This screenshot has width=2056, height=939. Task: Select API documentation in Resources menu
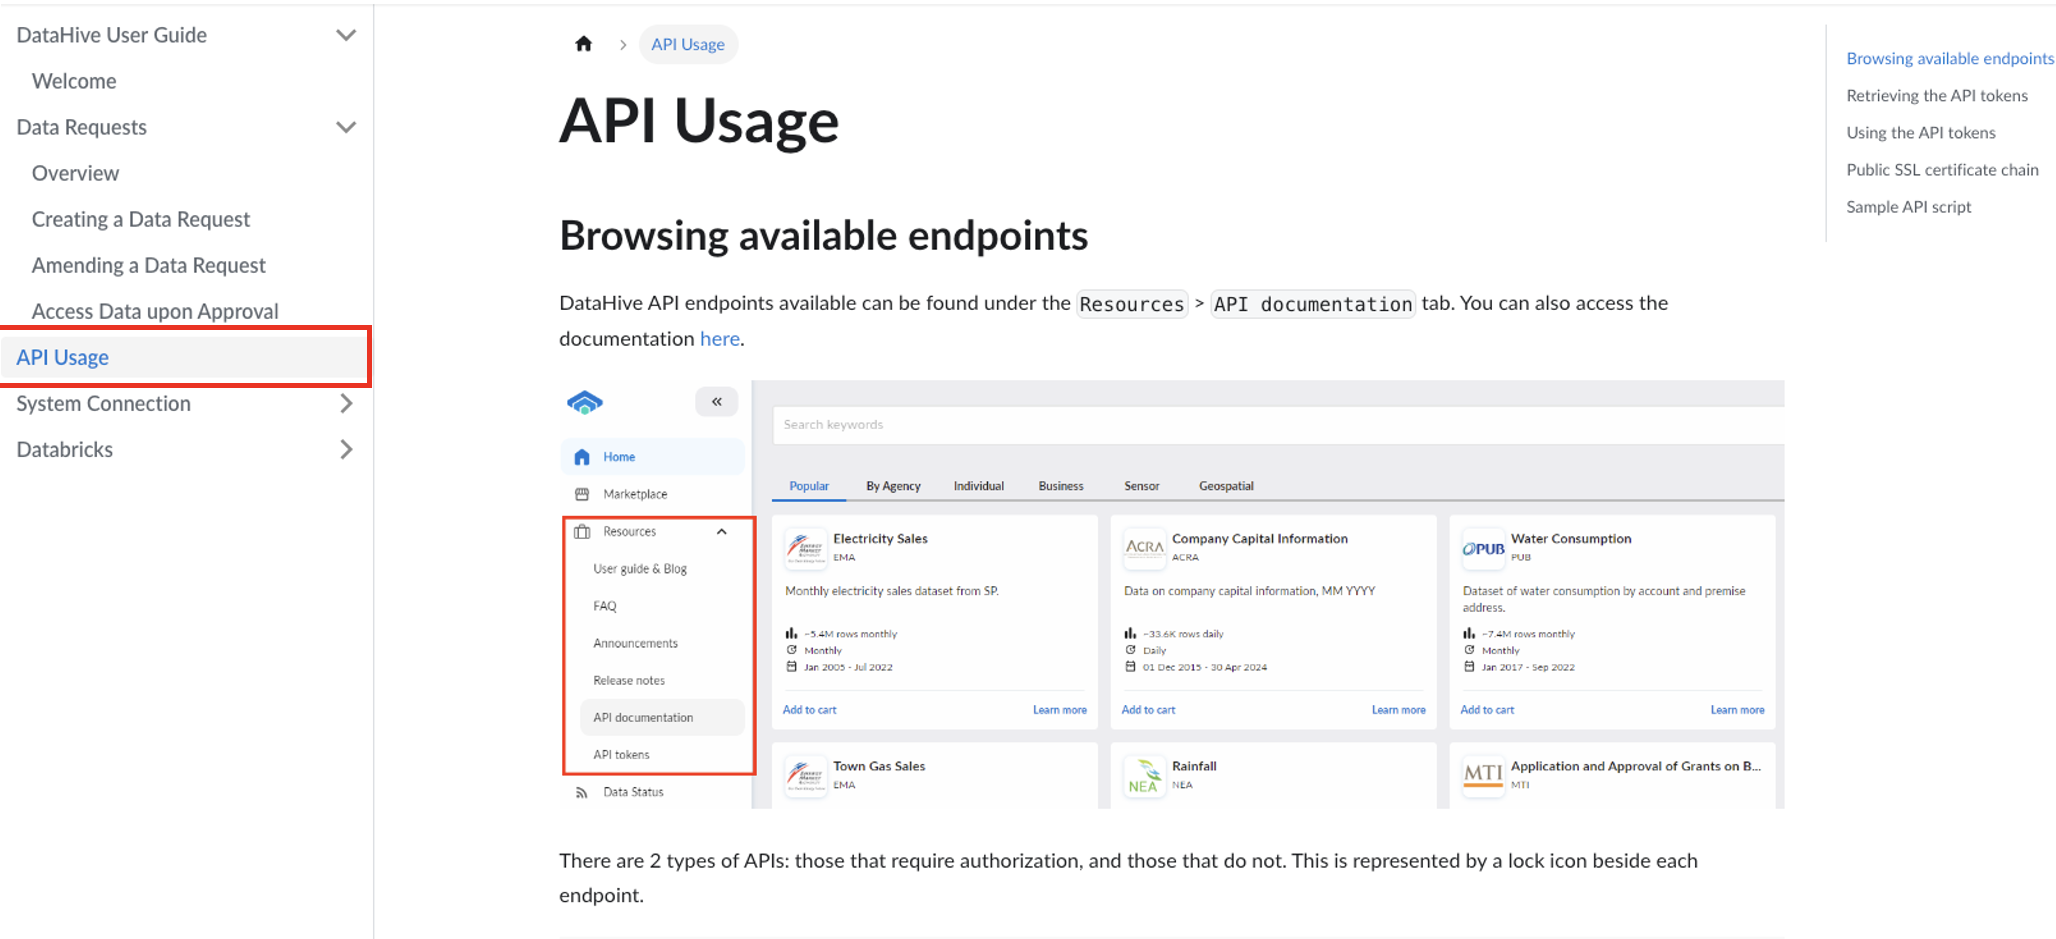662,717
